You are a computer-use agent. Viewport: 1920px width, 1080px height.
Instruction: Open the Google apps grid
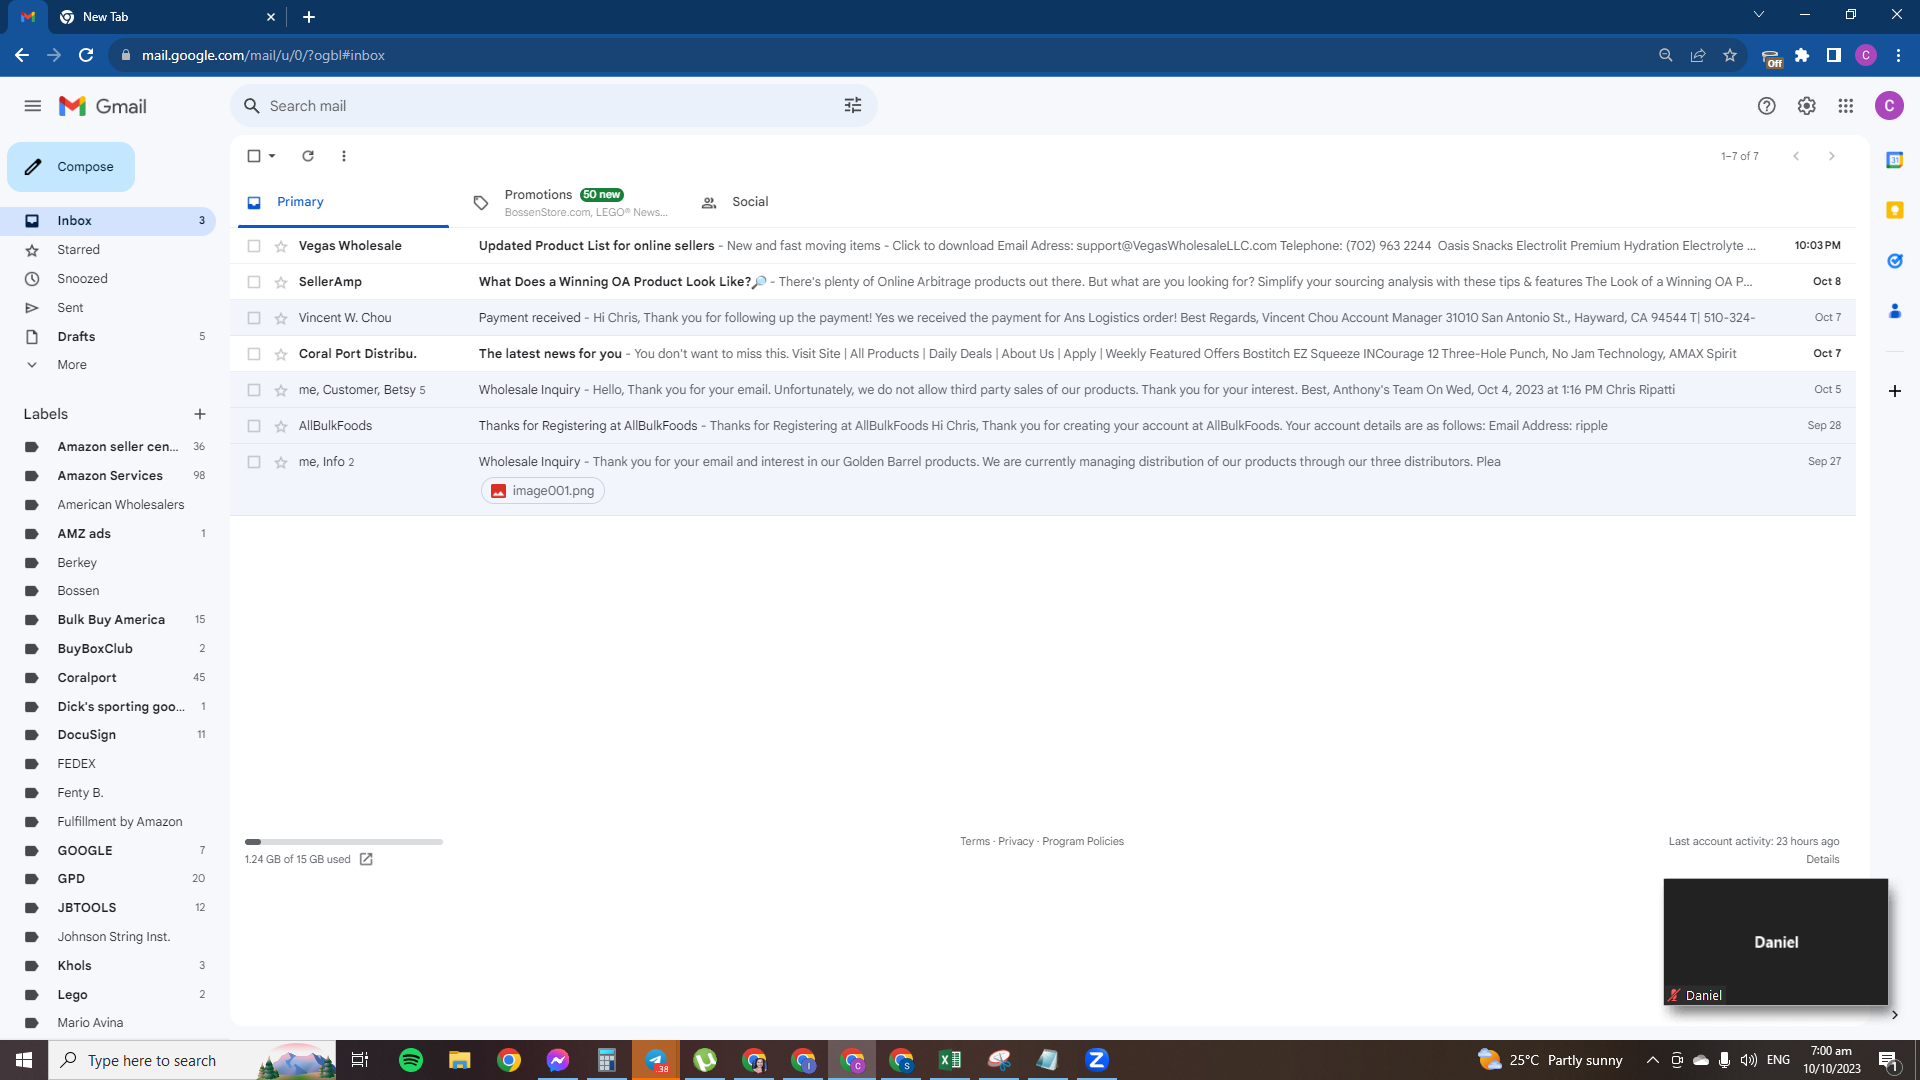[1846, 106]
